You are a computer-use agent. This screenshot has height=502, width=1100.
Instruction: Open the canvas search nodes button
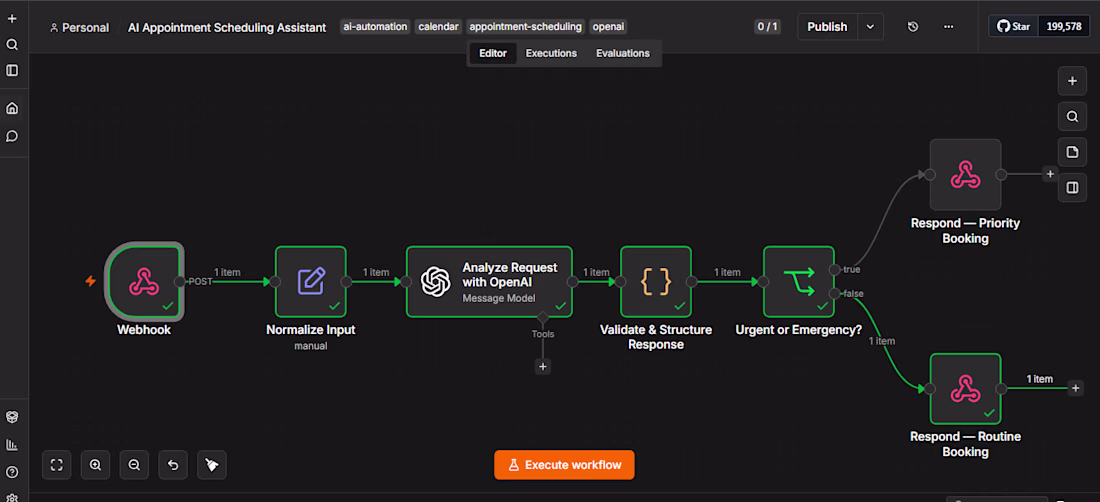[1072, 116]
